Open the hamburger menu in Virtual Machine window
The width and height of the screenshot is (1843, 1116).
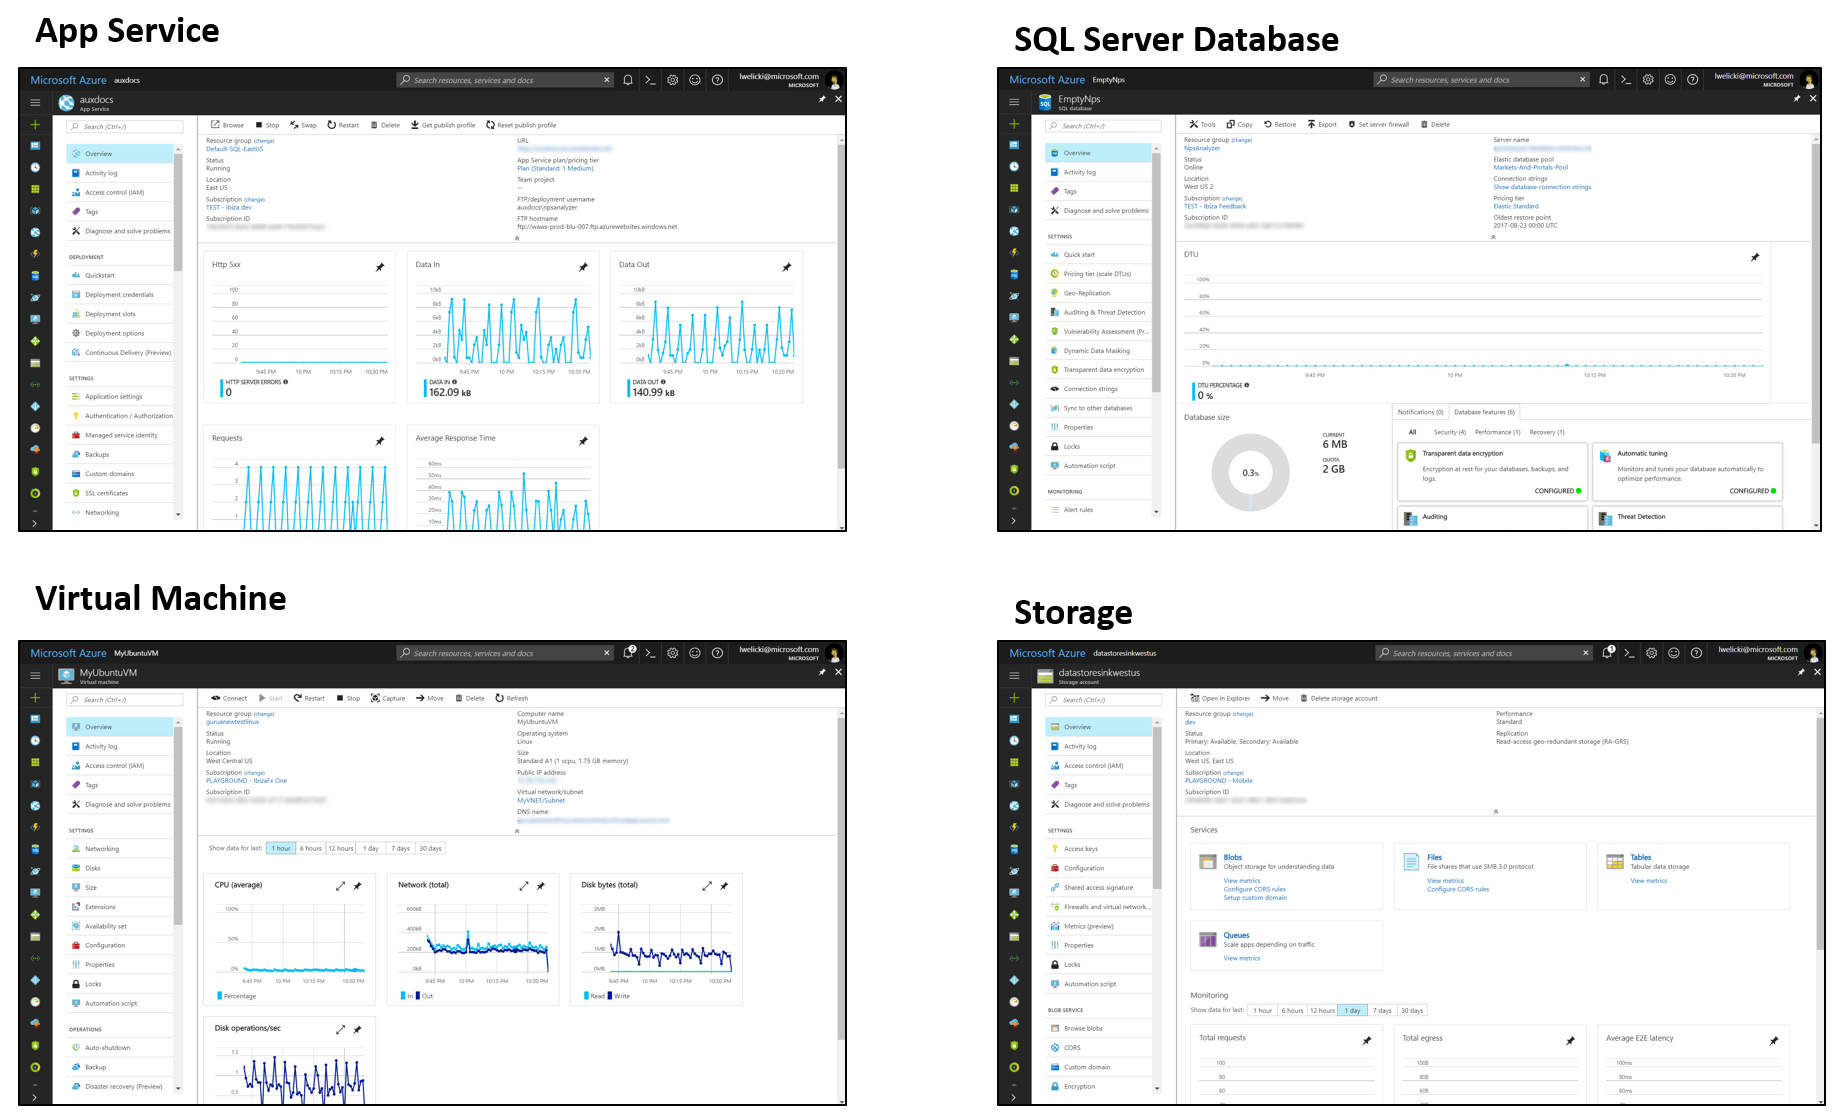[x=35, y=675]
